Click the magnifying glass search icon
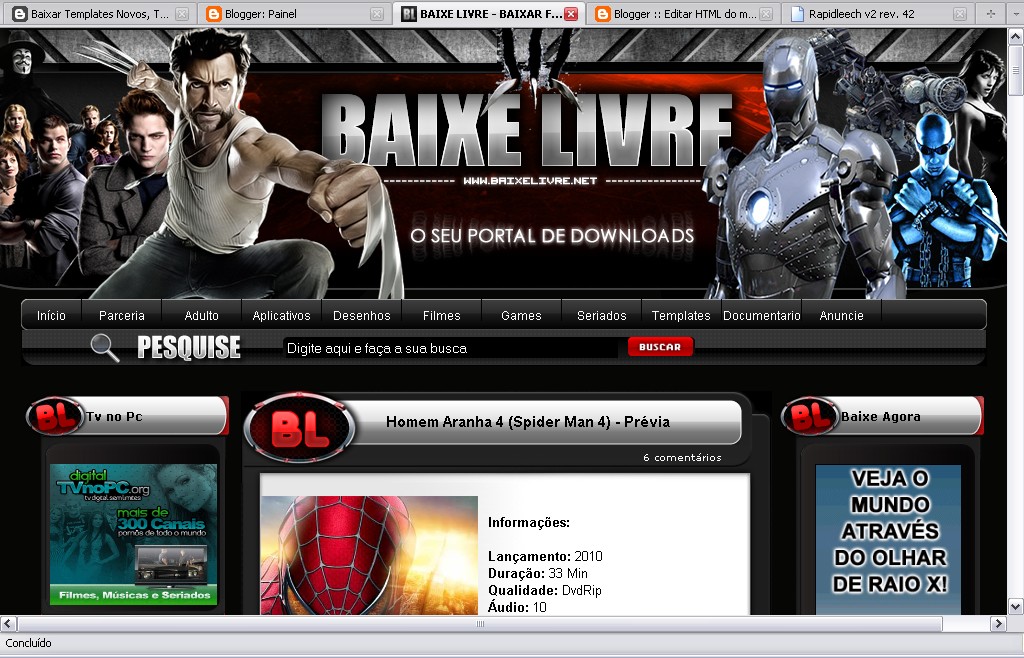Image resolution: width=1024 pixels, height=658 pixels. click(104, 347)
